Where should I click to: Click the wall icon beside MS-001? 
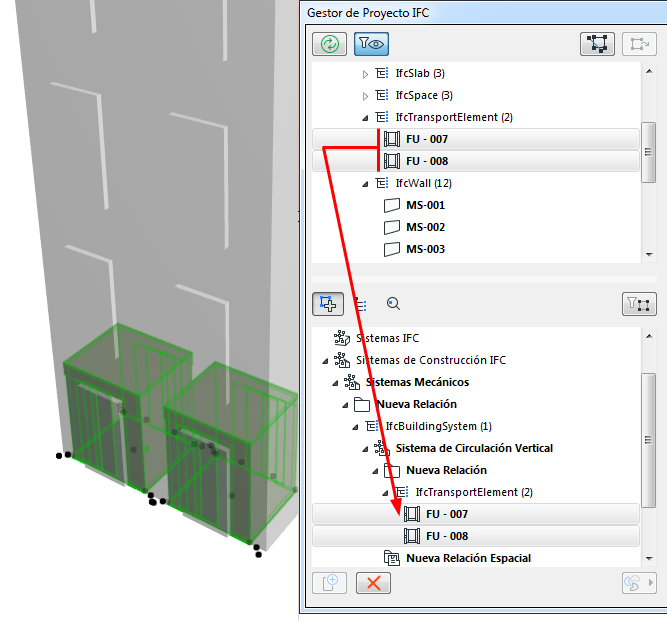point(392,205)
